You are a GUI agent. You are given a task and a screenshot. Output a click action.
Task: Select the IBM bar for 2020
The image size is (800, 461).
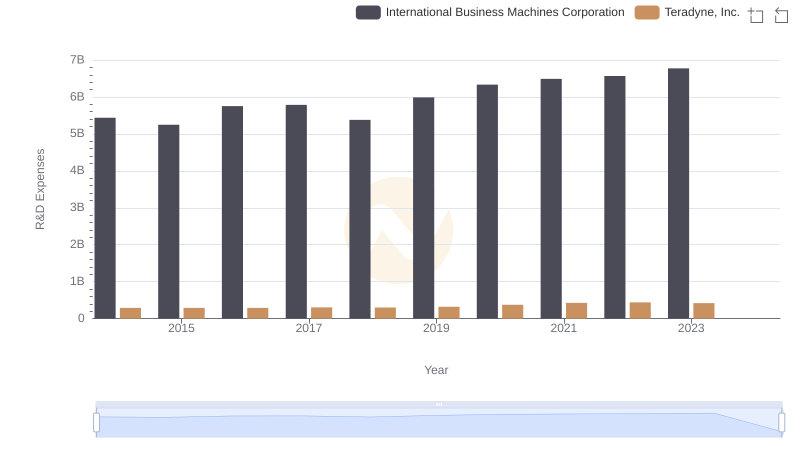tap(488, 201)
